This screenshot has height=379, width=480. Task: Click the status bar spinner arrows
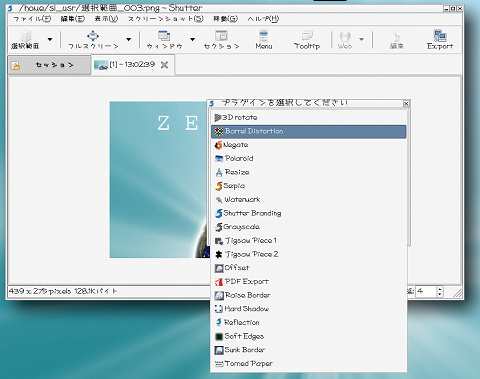(x=440, y=292)
